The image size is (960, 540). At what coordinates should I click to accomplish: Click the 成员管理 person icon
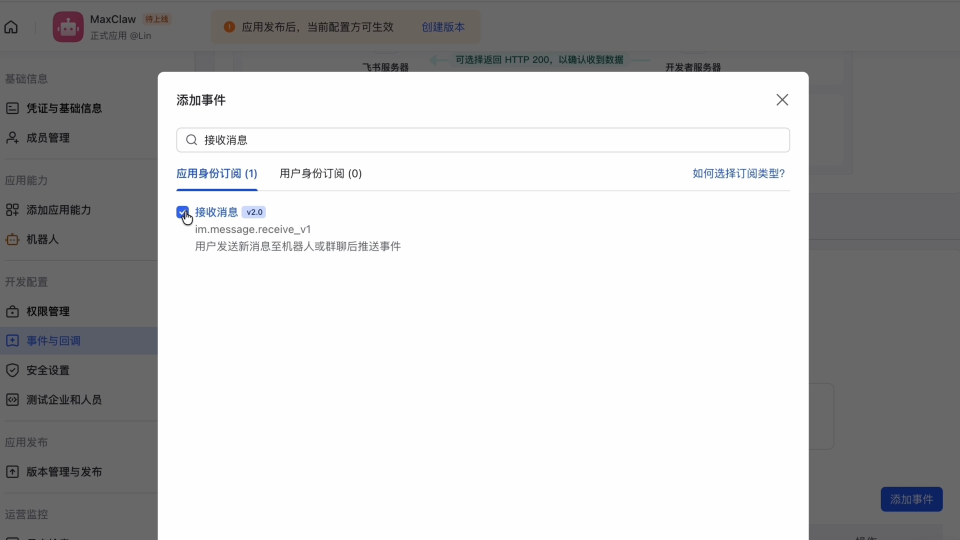[x=12, y=138]
